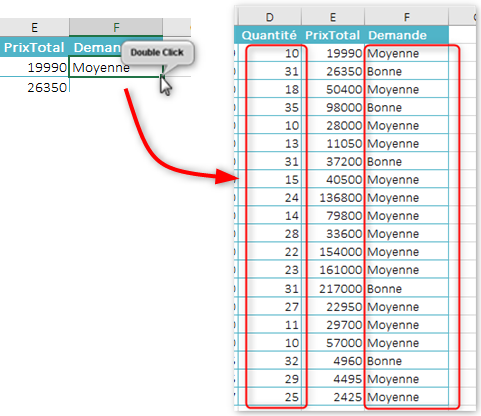This screenshot has height=416, width=481.
Task: Select column D header in the right table
Action: (270, 17)
